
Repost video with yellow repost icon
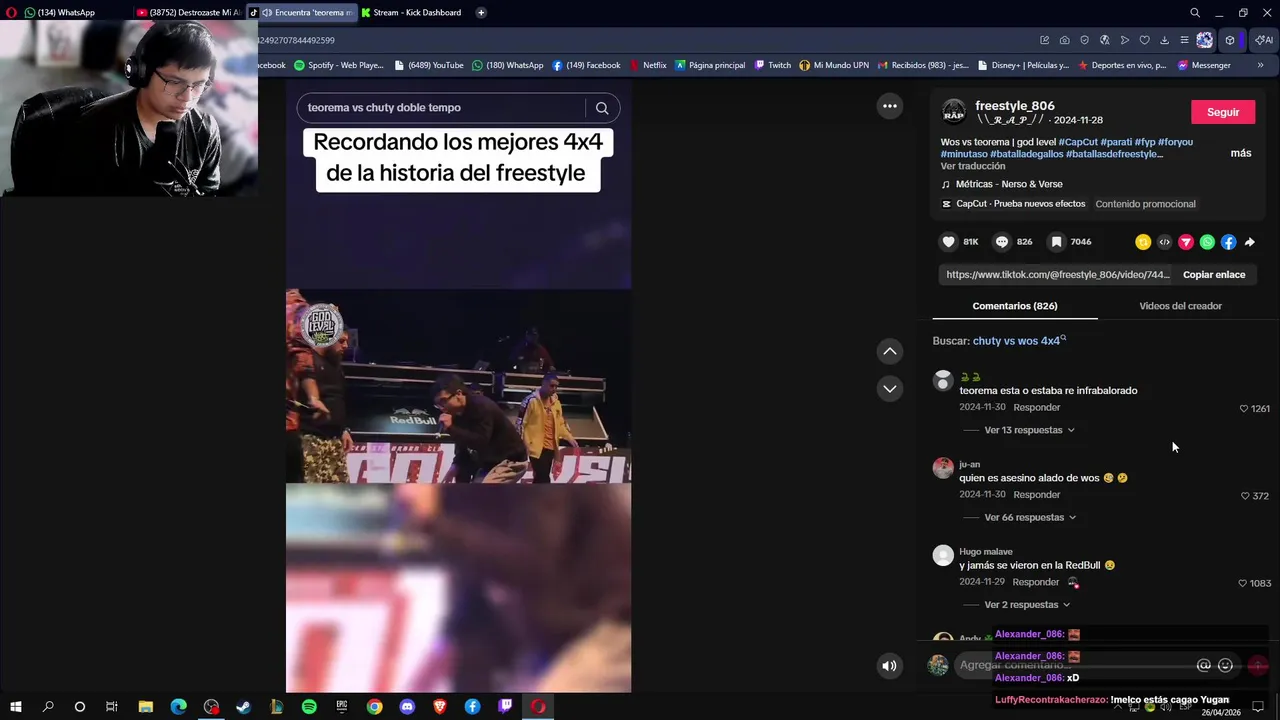(1143, 242)
